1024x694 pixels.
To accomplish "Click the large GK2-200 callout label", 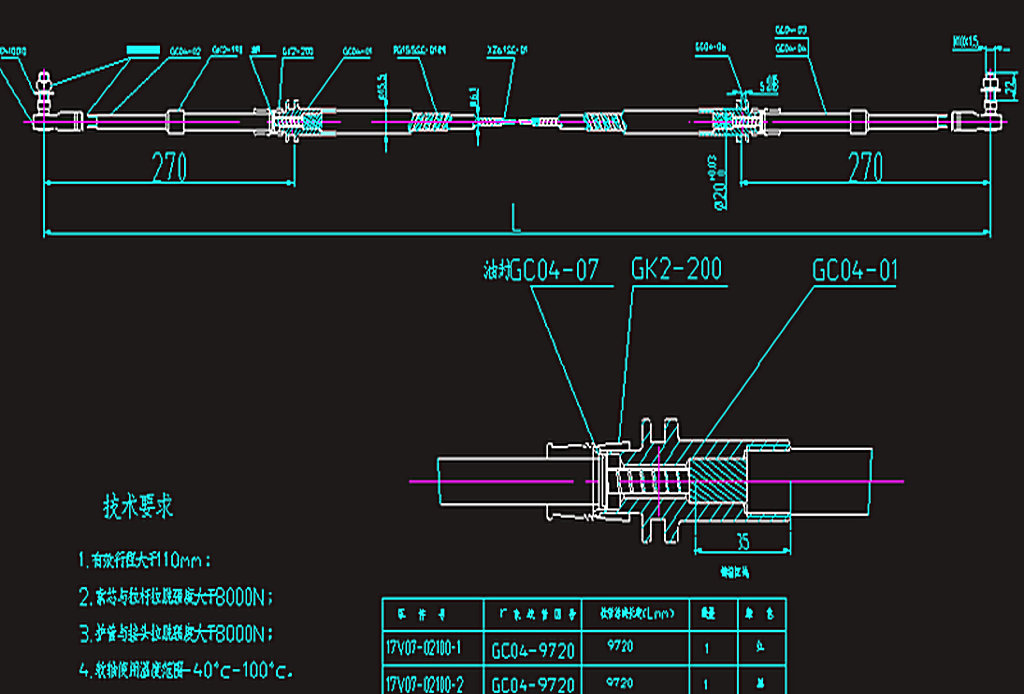I will click(676, 269).
